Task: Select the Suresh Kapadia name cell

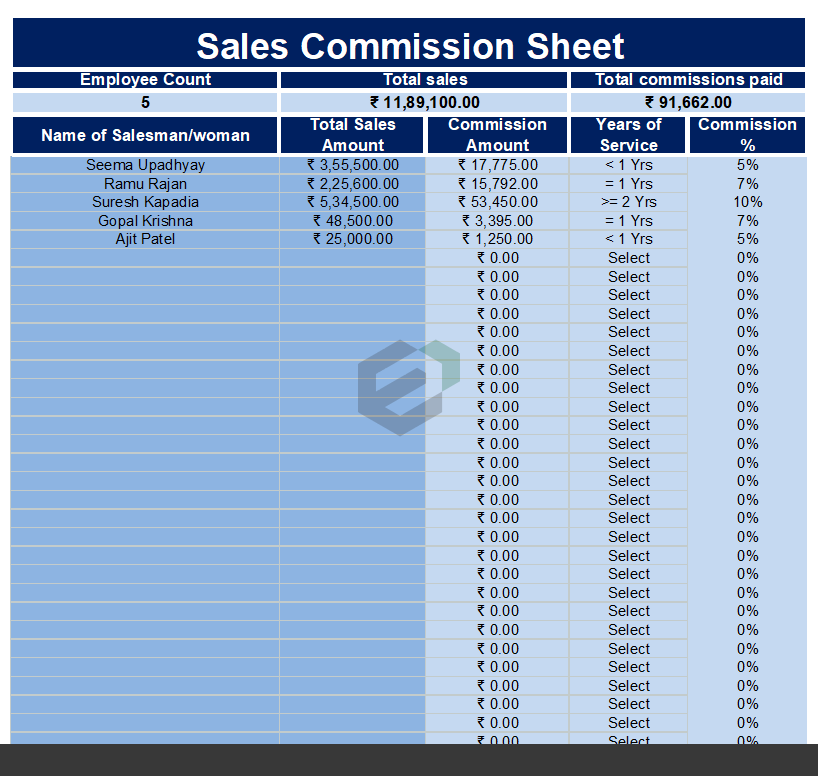Action: click(145, 202)
